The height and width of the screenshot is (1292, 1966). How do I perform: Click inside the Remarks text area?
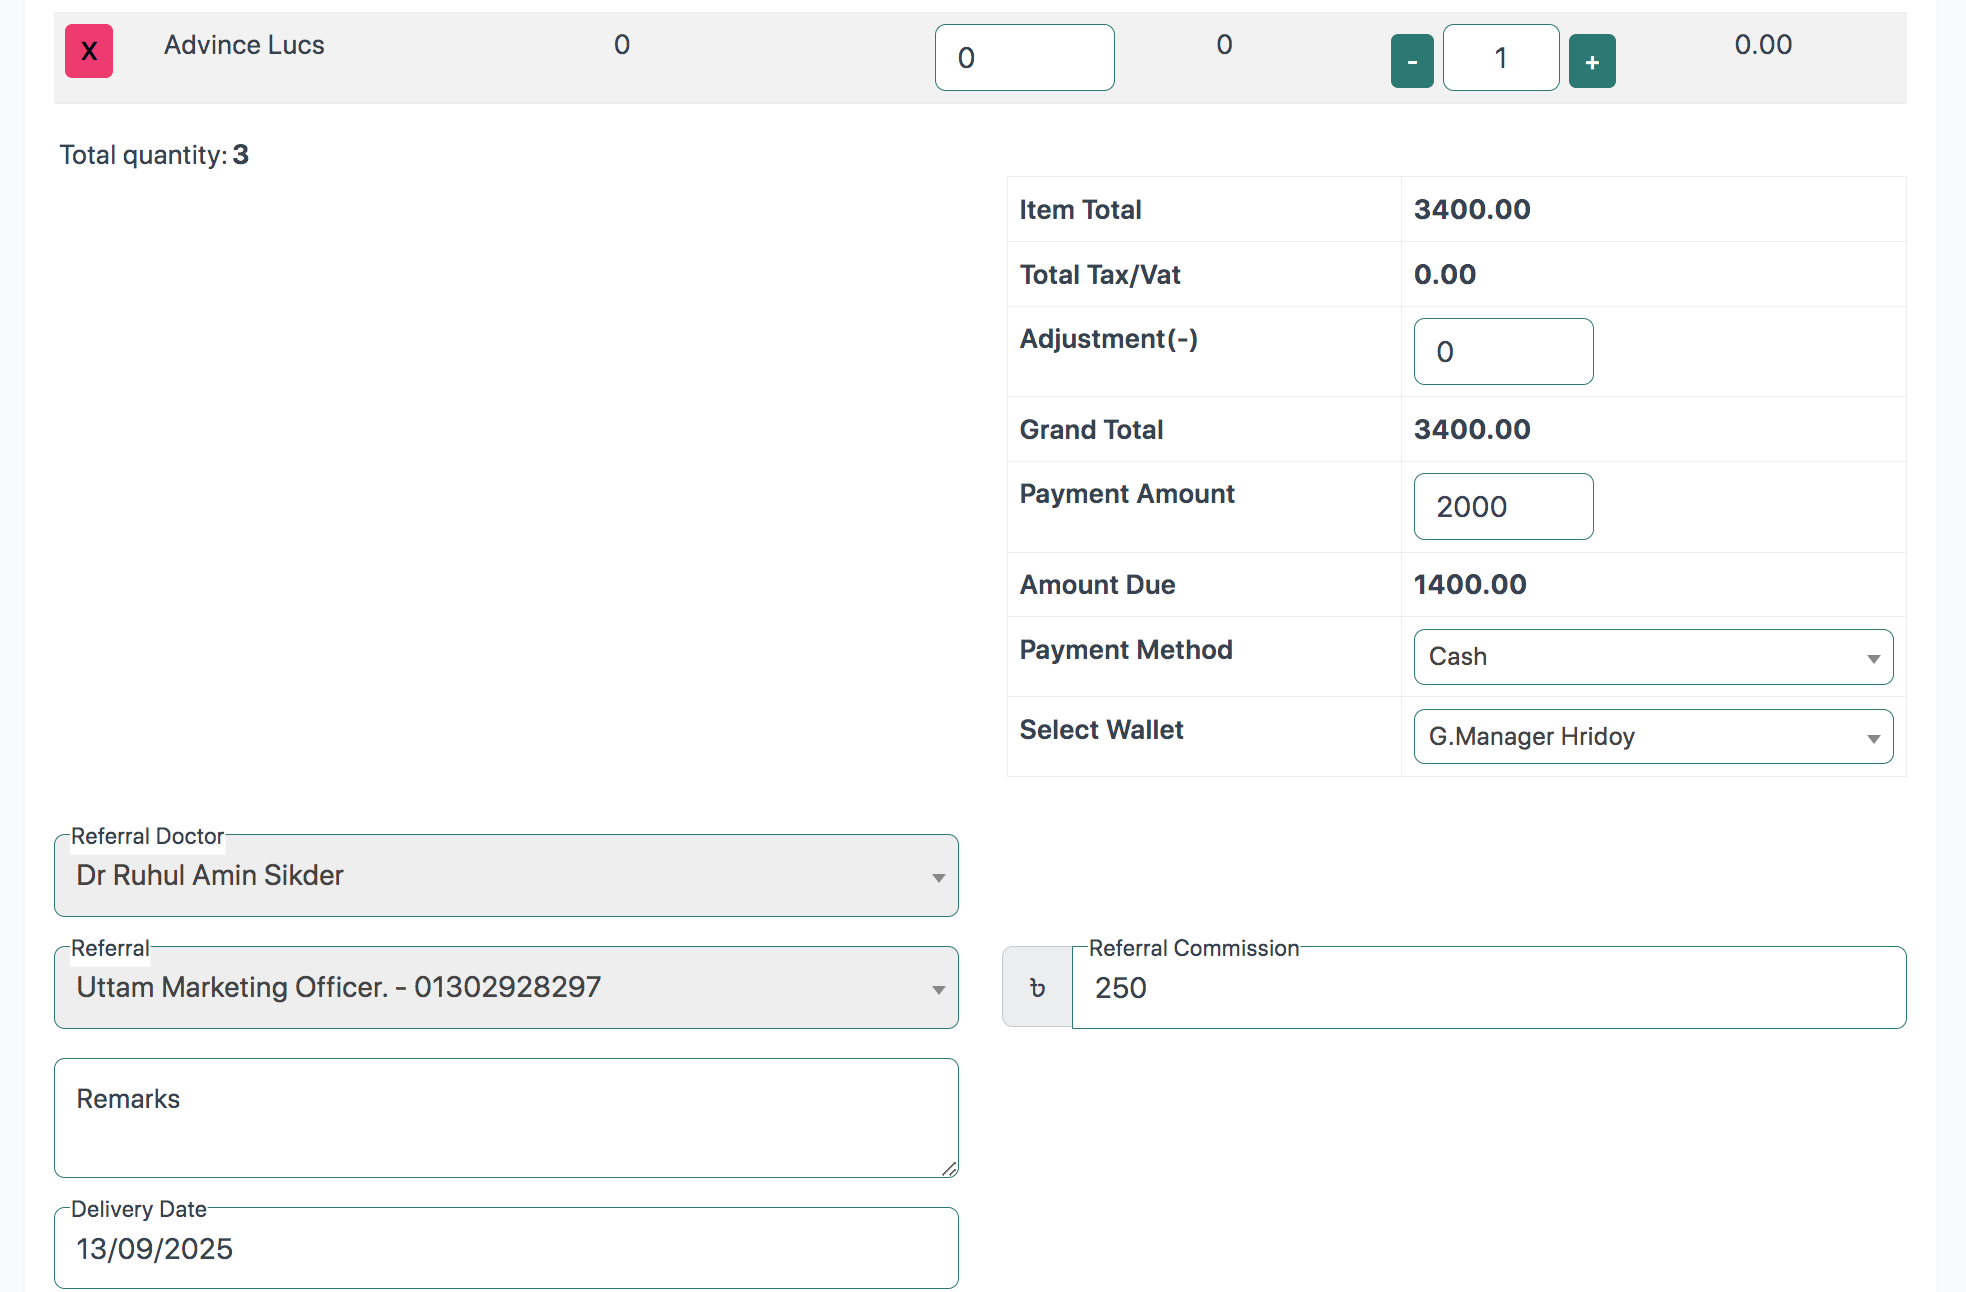tap(505, 1118)
